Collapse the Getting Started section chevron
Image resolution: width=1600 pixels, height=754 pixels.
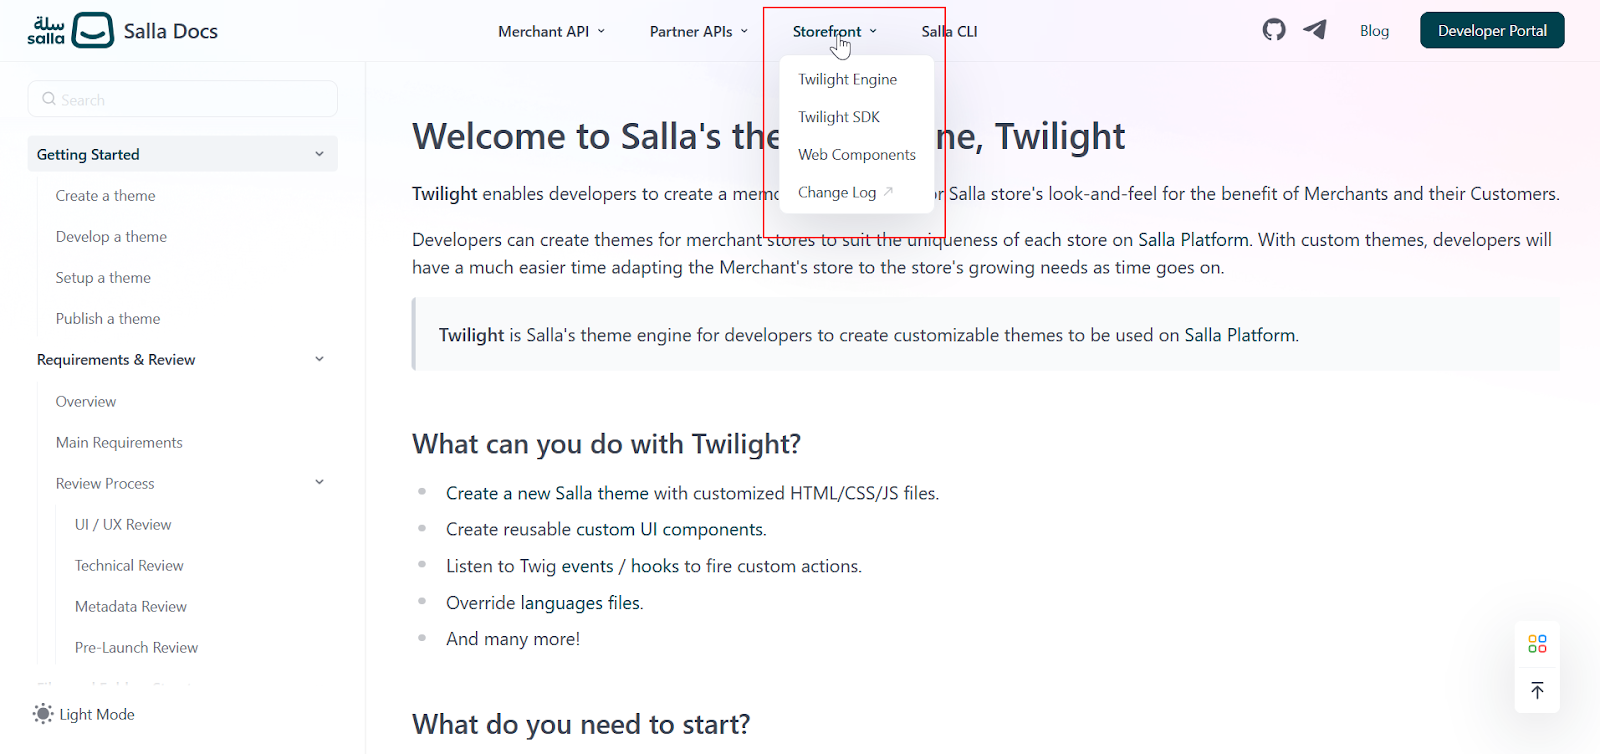319,154
